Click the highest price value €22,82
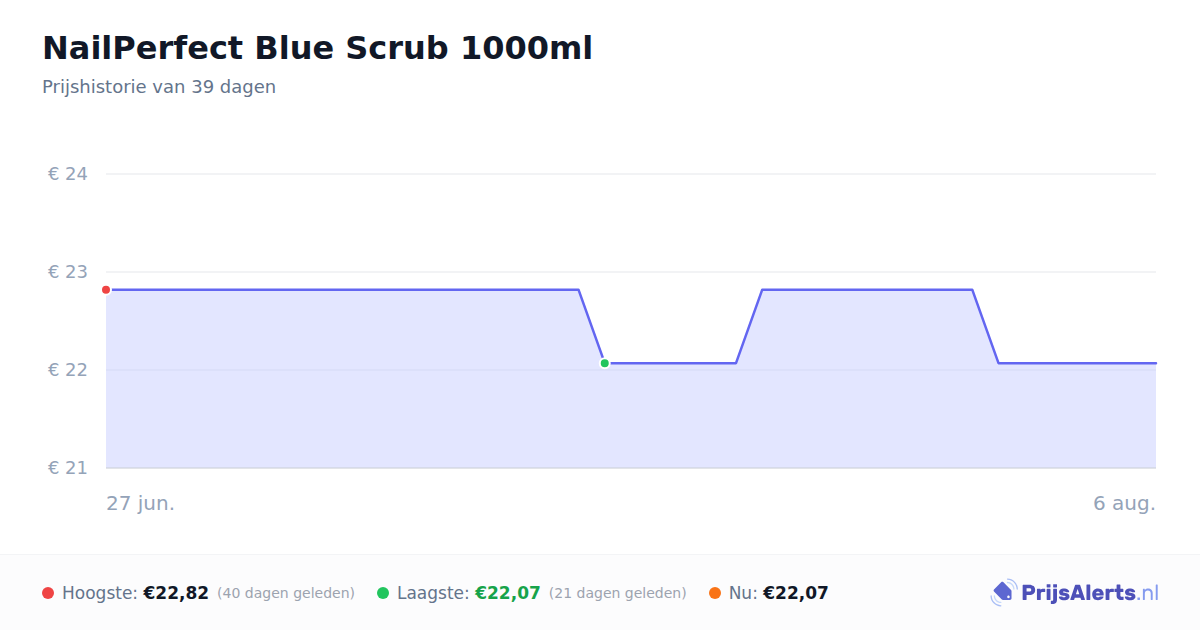The width and height of the screenshot is (1200, 630). (176, 593)
